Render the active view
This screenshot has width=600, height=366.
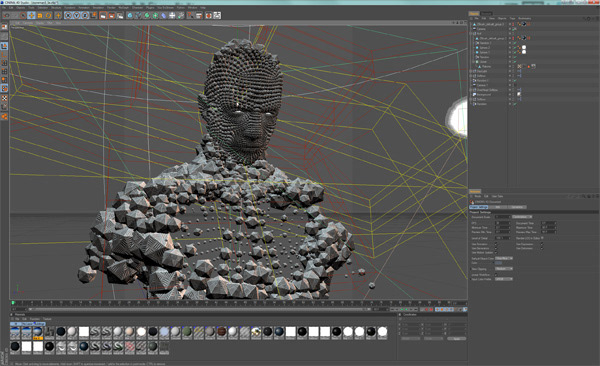tap(103, 15)
